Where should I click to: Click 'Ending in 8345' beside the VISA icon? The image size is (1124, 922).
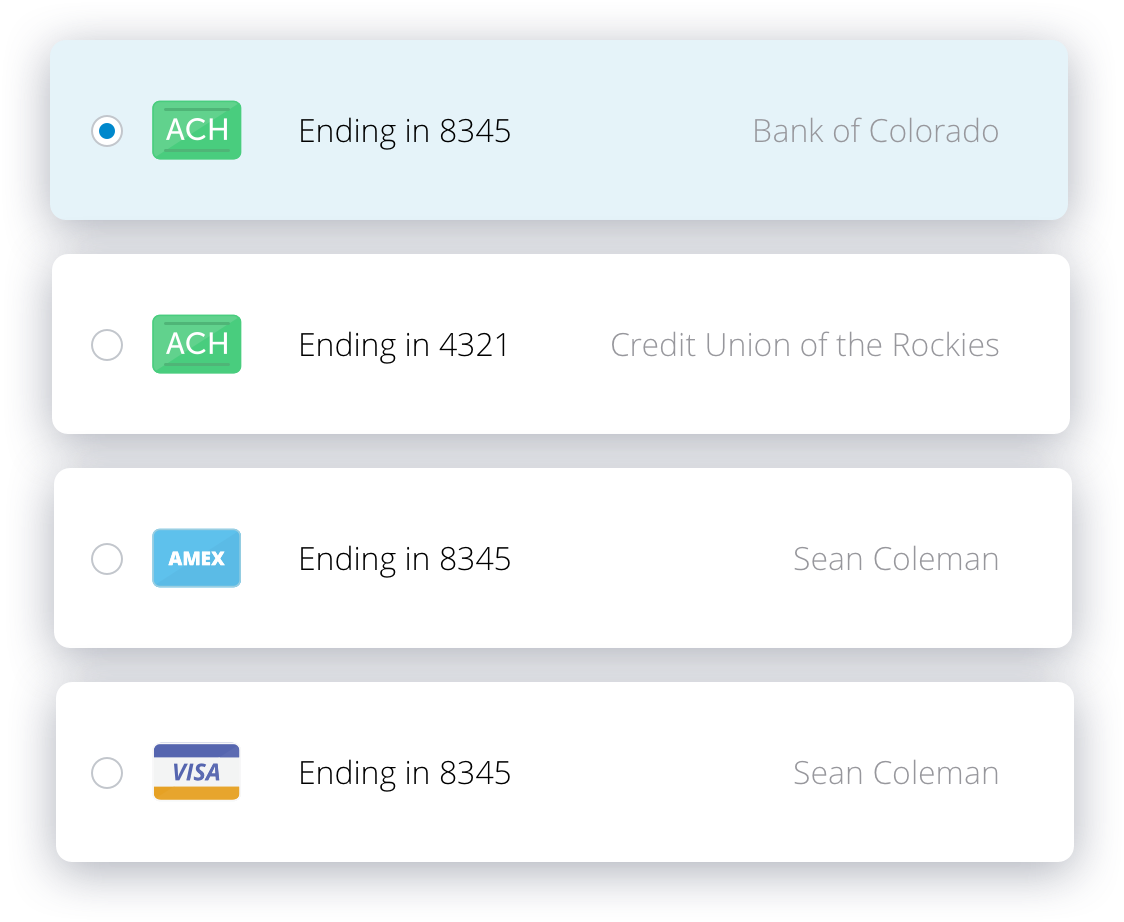(x=404, y=774)
